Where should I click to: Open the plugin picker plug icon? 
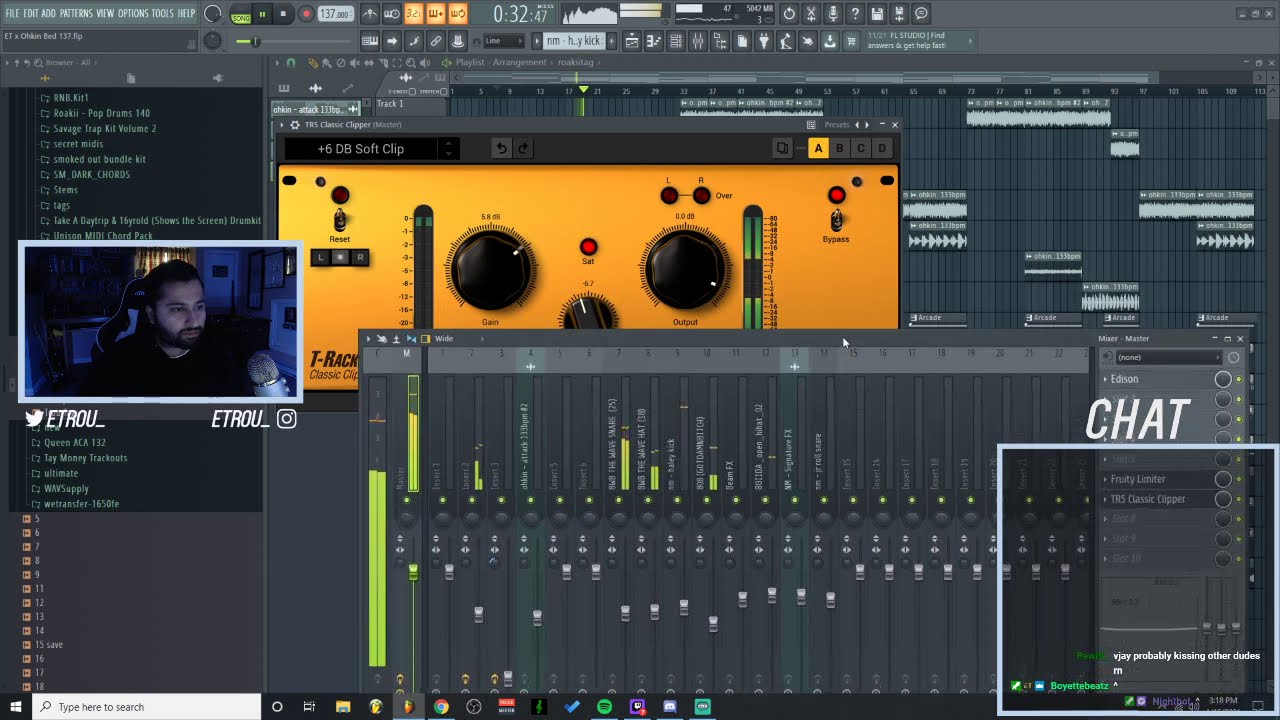tap(764, 41)
